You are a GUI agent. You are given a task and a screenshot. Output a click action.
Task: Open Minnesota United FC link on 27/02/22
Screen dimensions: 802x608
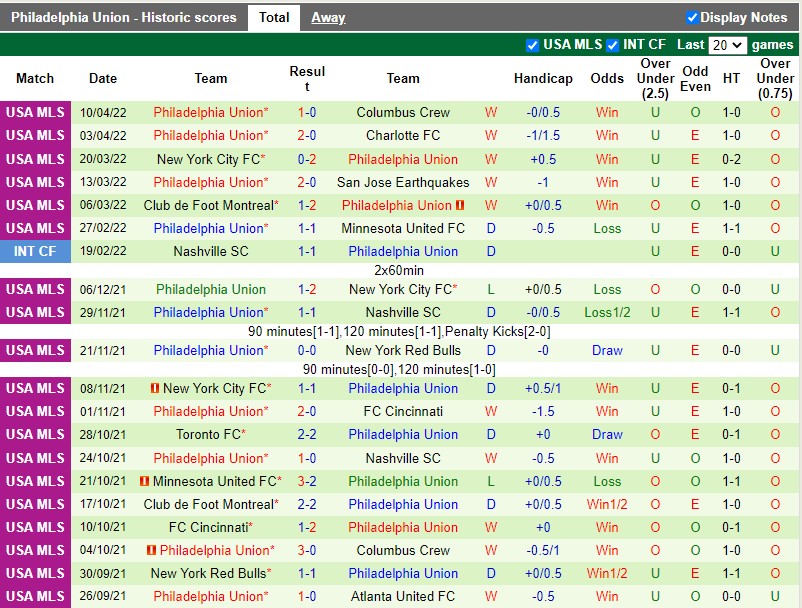(403, 229)
